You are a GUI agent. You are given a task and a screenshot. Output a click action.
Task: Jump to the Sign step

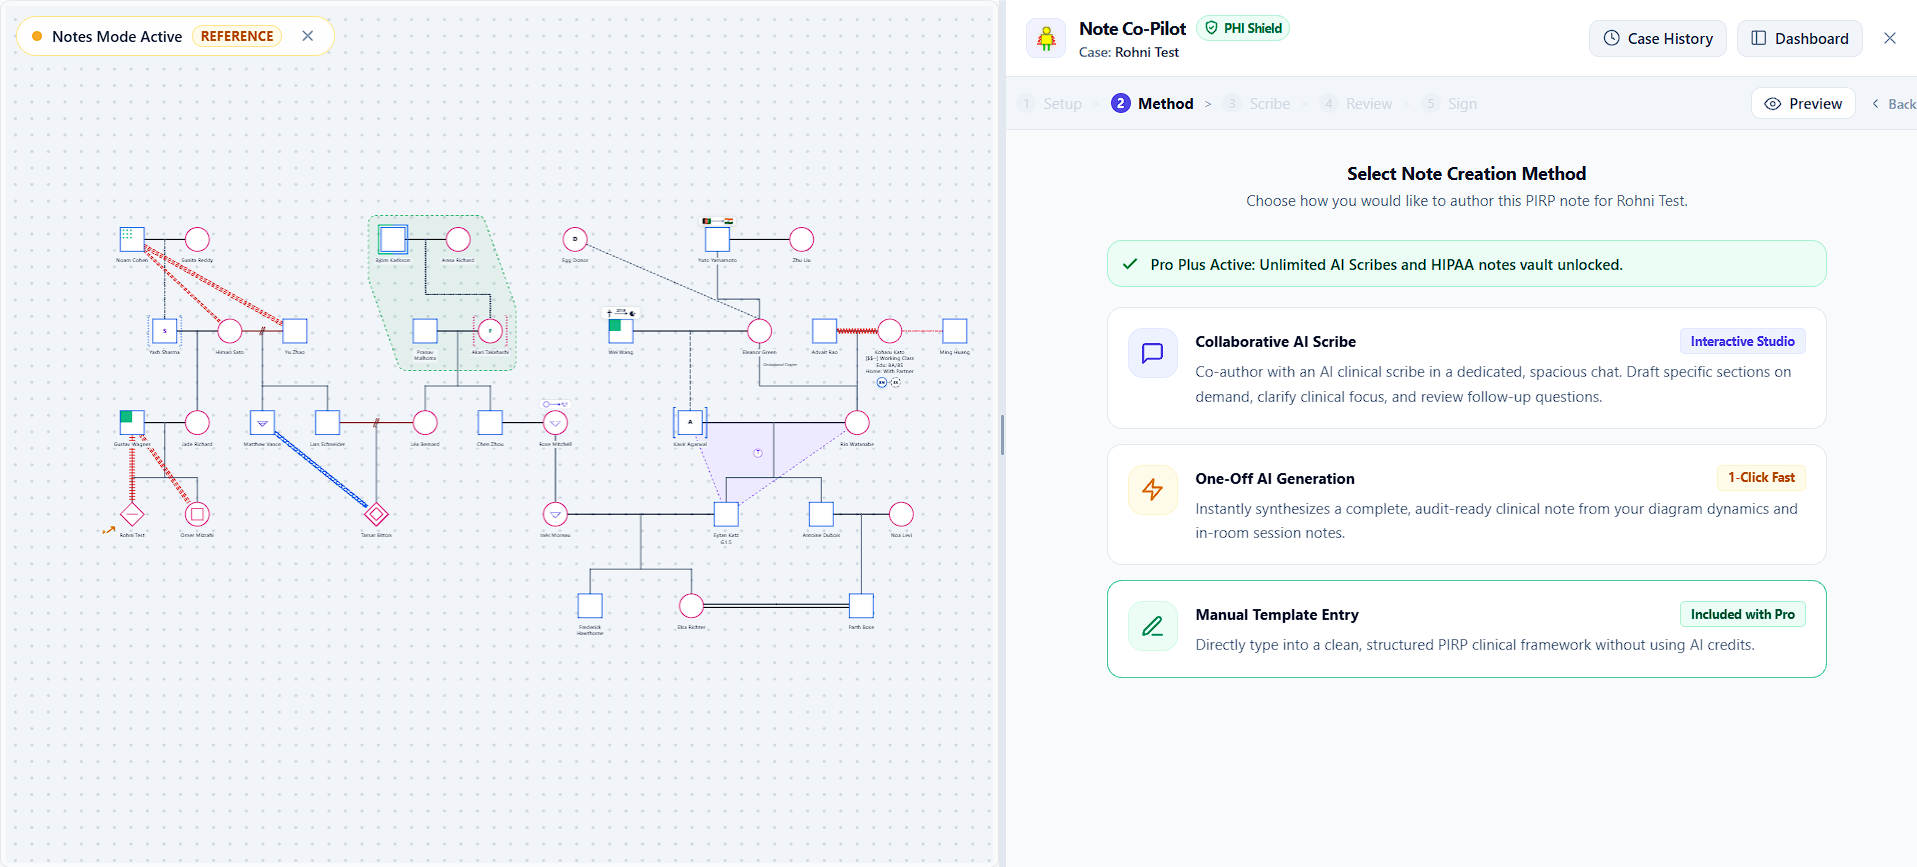point(1450,103)
